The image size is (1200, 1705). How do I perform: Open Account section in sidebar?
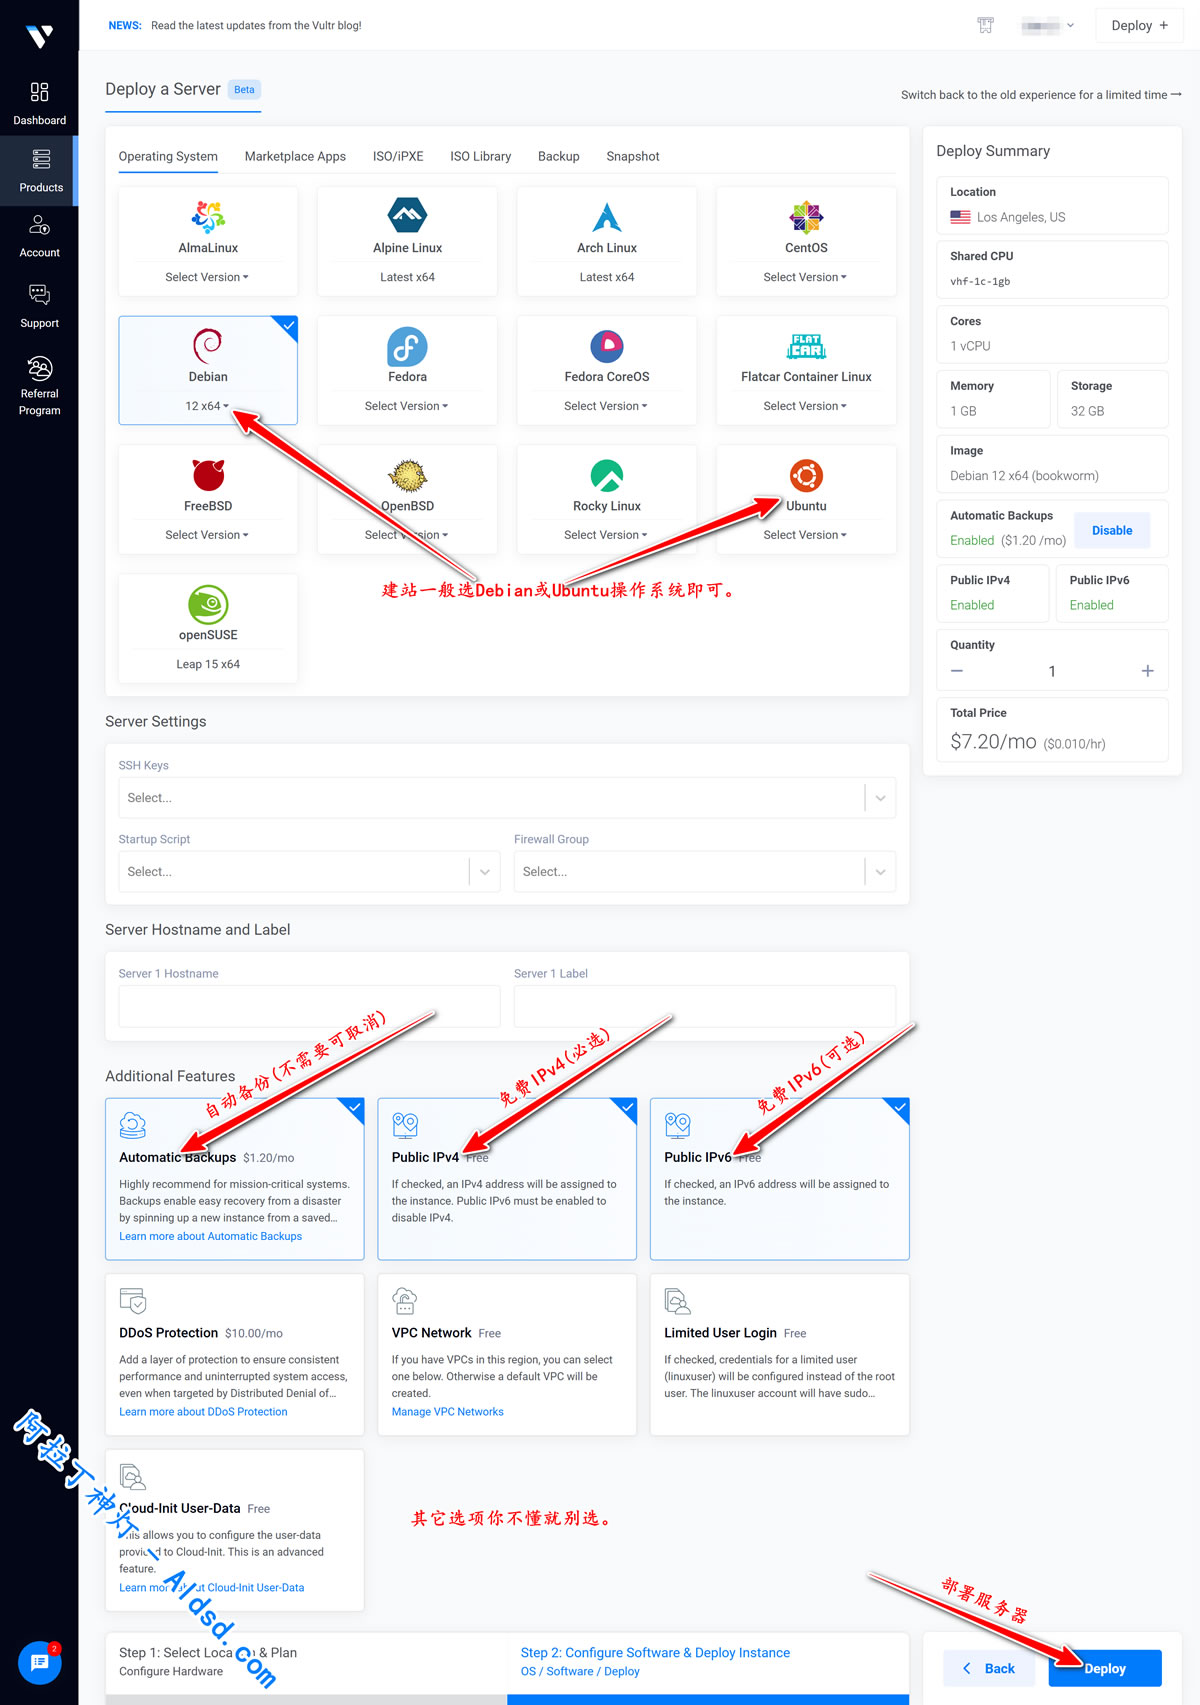39,237
